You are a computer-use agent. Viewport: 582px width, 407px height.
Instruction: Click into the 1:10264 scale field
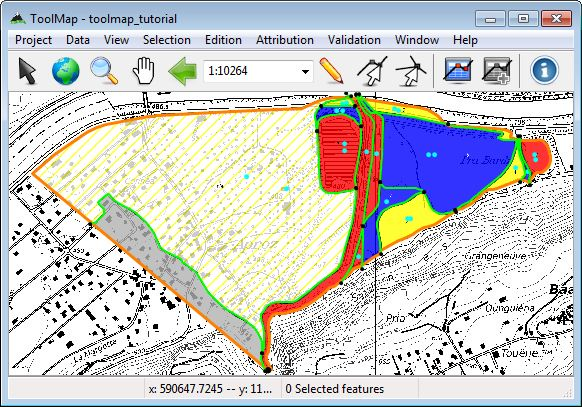point(252,71)
